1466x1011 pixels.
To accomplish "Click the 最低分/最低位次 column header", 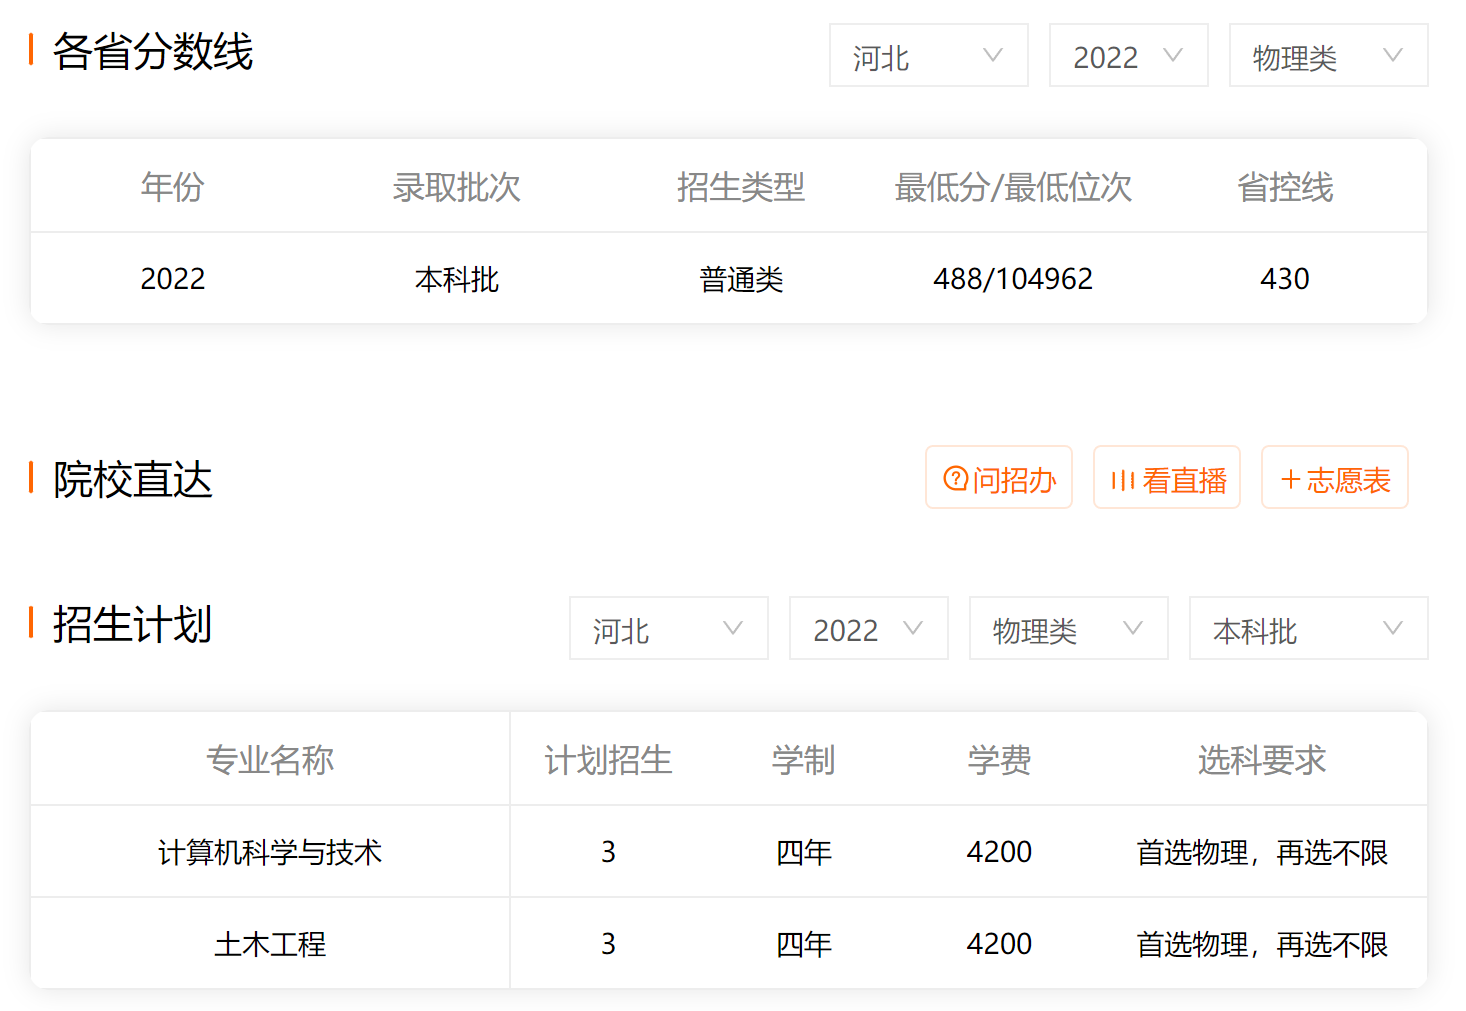I will (1012, 187).
